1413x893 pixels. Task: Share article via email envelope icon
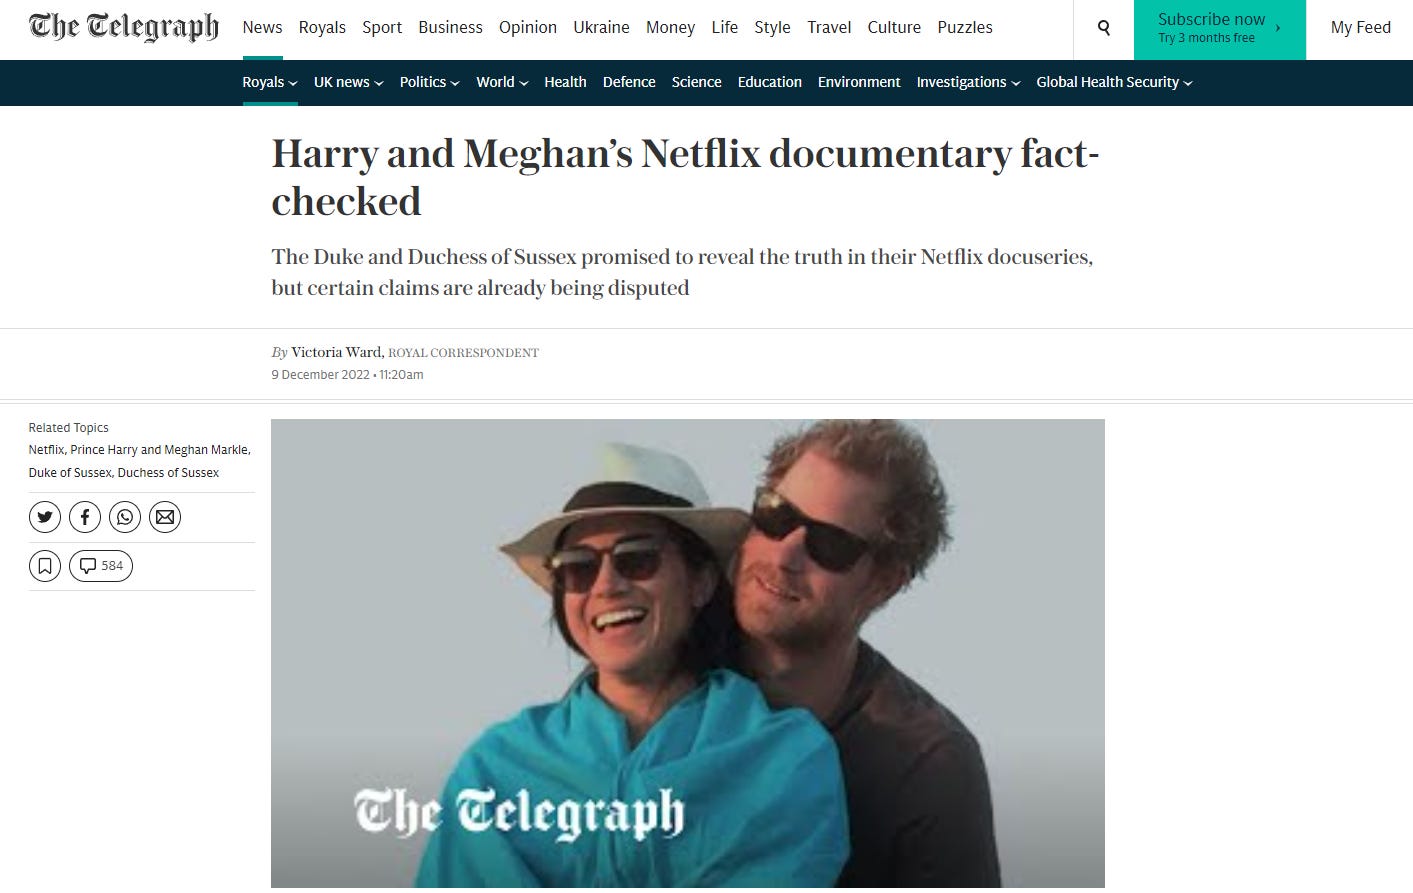[x=165, y=517]
